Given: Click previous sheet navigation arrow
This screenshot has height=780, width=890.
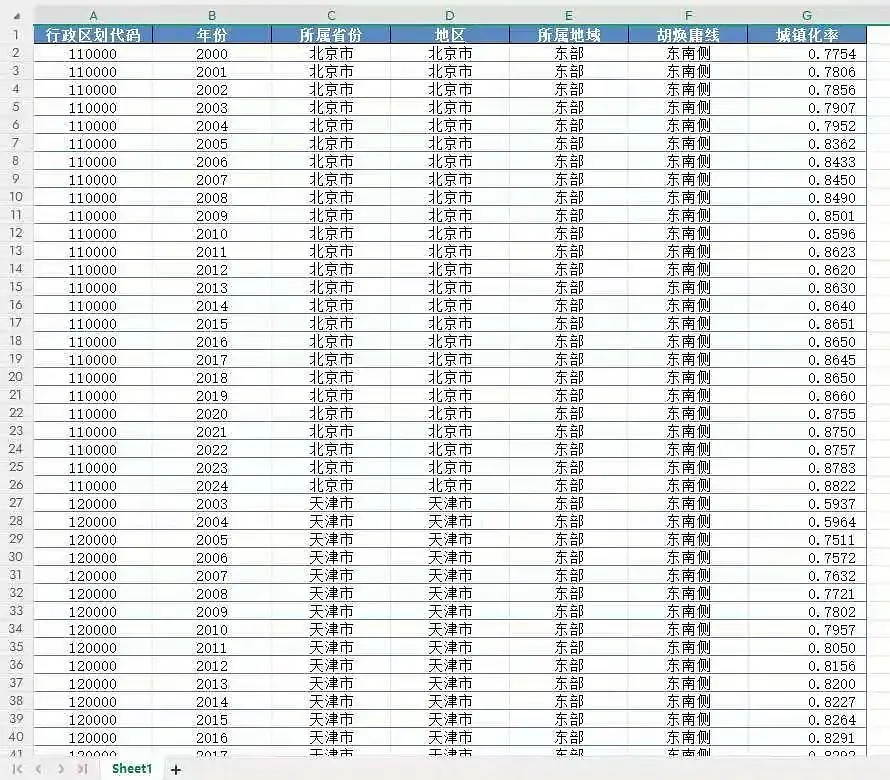Looking at the screenshot, I should 39,769.
